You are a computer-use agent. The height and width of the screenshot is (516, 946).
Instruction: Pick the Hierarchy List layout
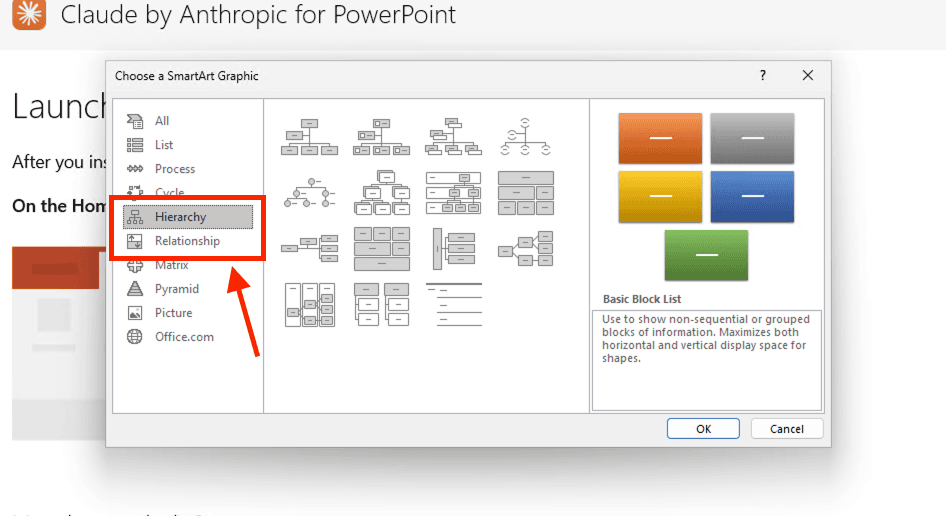pos(381,305)
